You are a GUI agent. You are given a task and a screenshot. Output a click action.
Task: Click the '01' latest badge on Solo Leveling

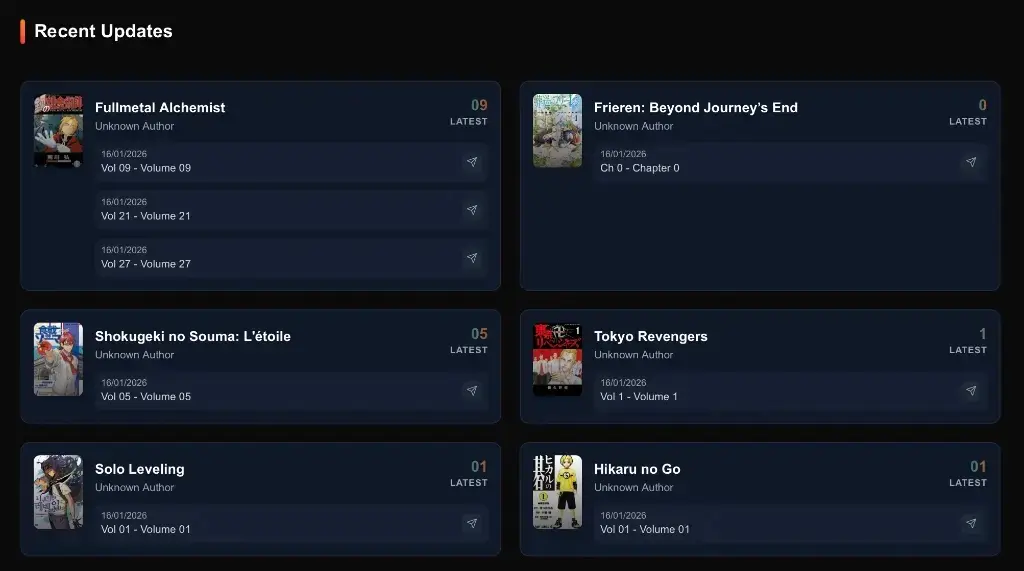pyautogui.click(x=479, y=466)
